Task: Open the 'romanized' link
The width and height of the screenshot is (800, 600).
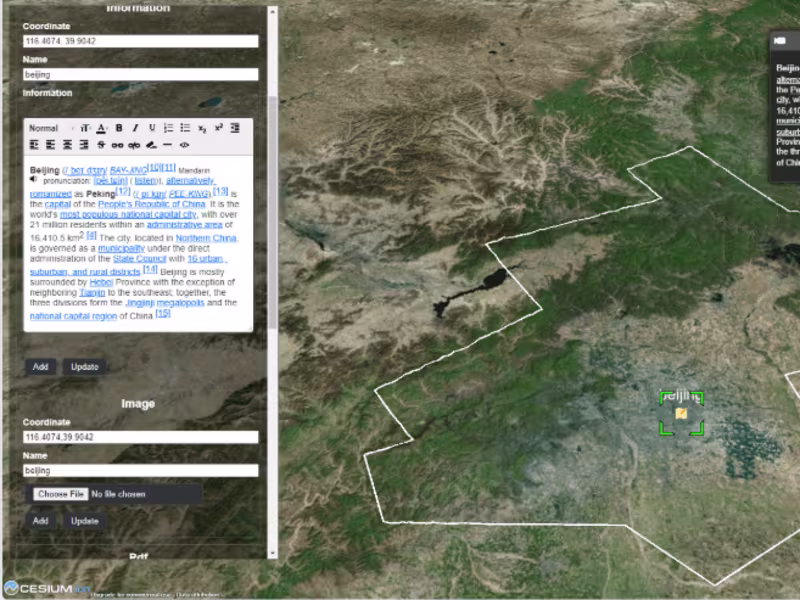Action: 51,194
